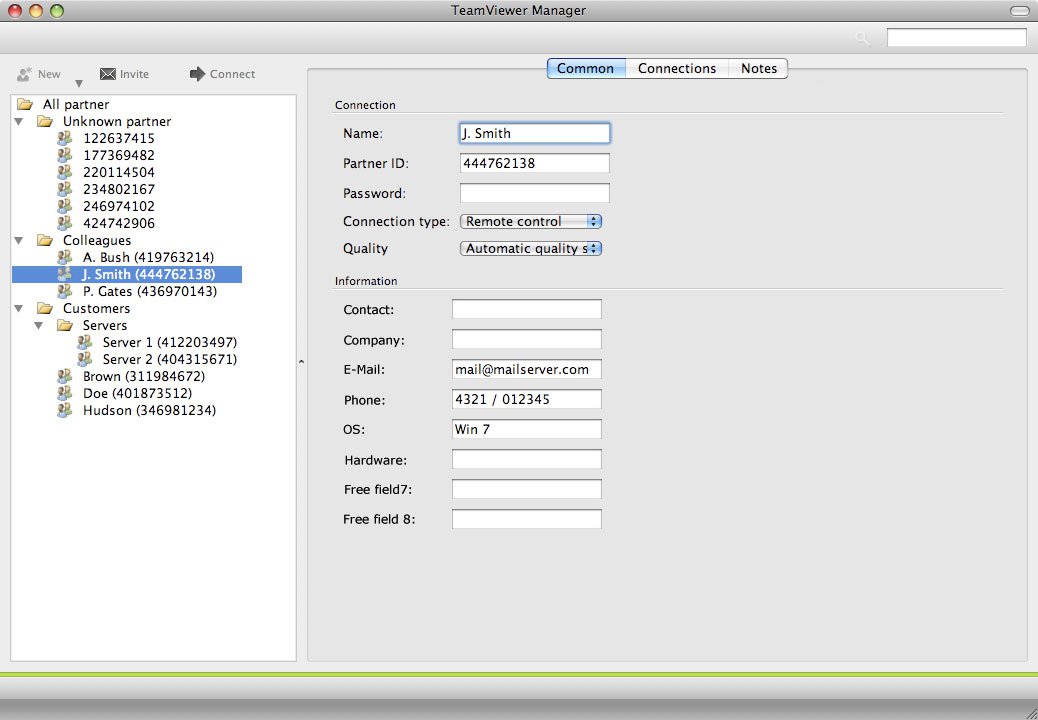
Task: Click the Contact input field
Action: [x=527, y=309]
